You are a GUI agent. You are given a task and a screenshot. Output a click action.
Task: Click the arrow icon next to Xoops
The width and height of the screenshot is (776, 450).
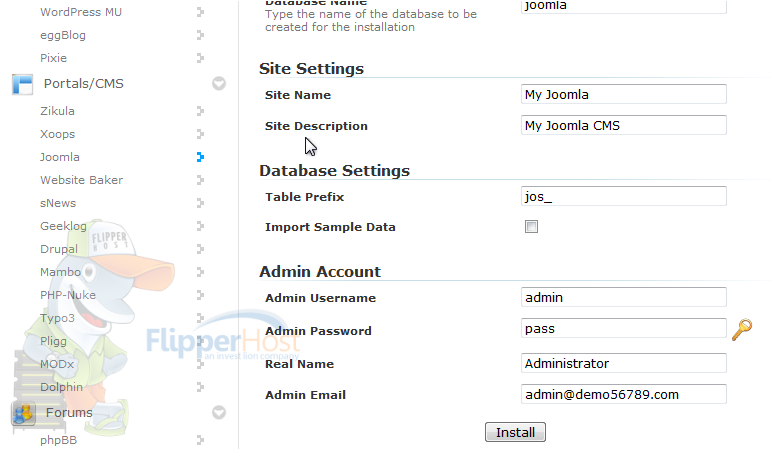tap(200, 134)
